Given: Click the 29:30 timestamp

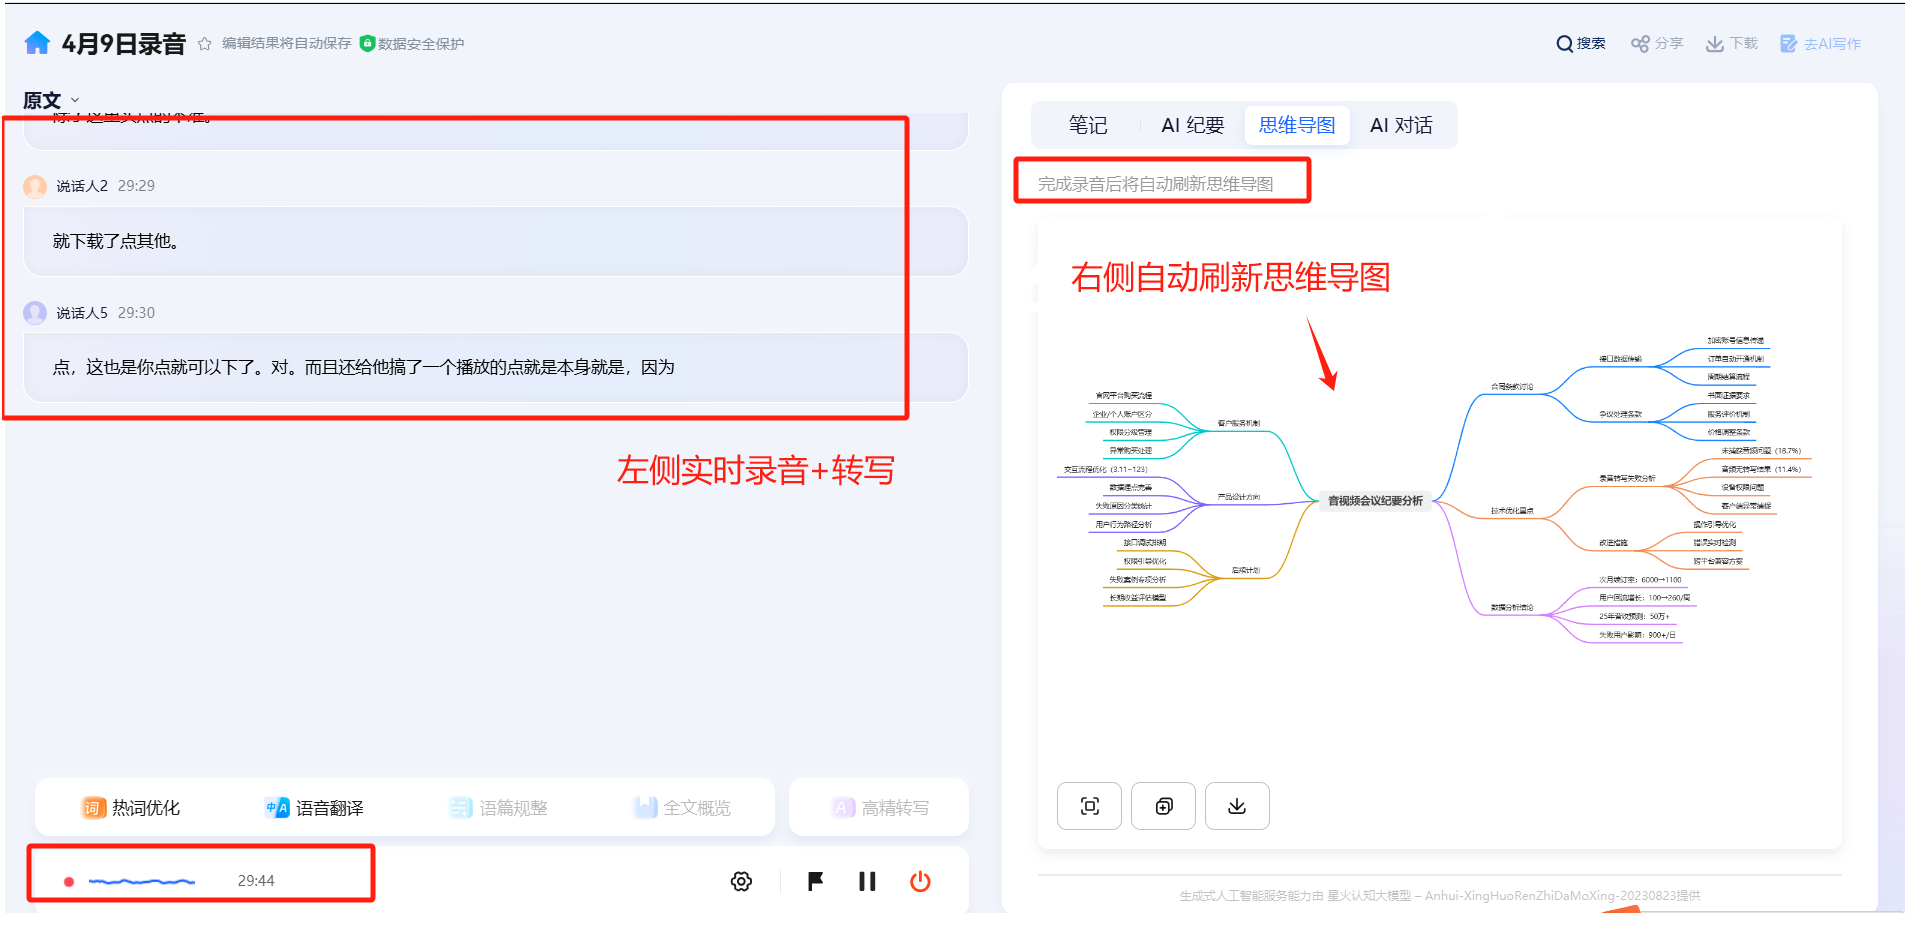Looking at the screenshot, I should tap(136, 313).
